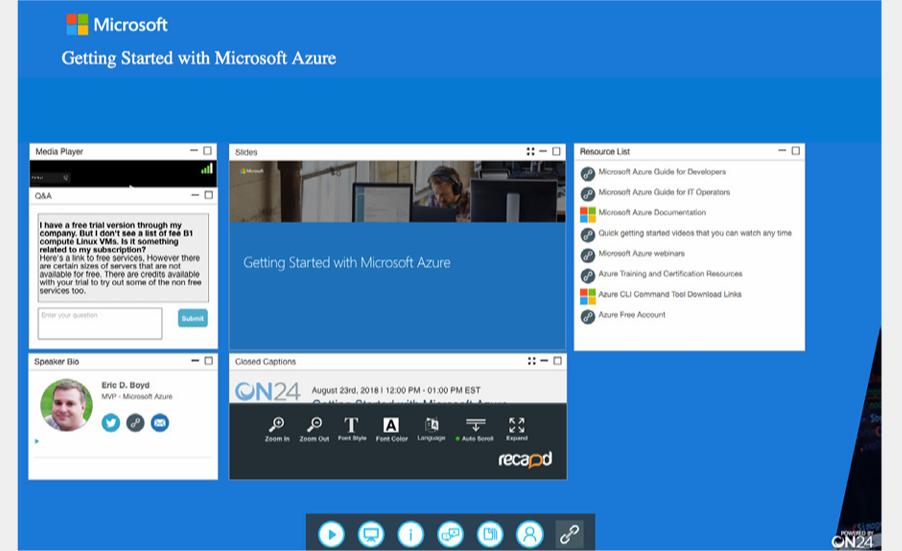Open Eric D. Boyd's Twitter profile icon

coord(111,423)
